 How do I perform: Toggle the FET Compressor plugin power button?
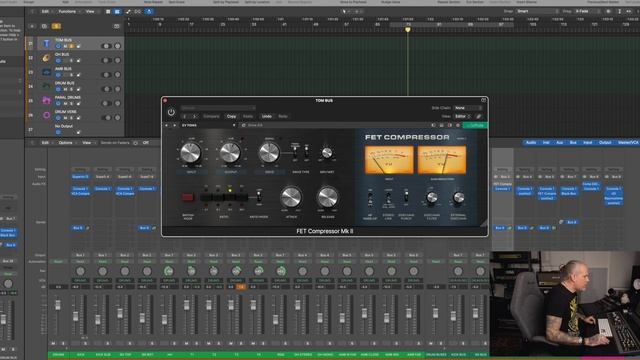pos(171,112)
